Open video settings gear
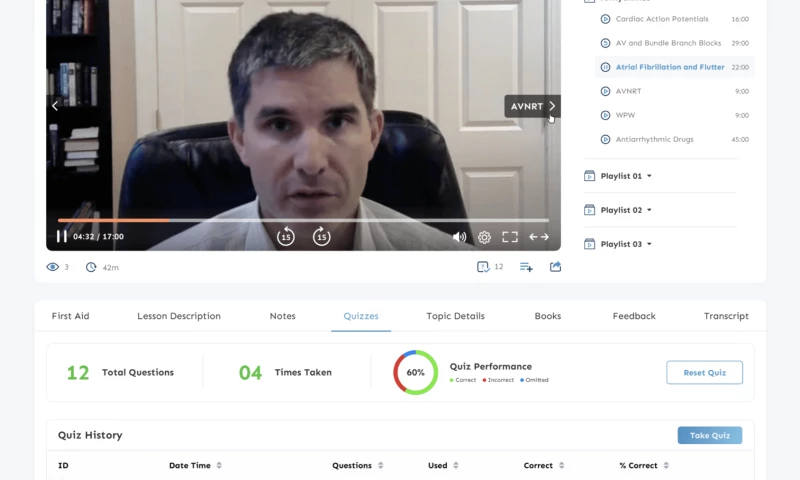 (484, 237)
